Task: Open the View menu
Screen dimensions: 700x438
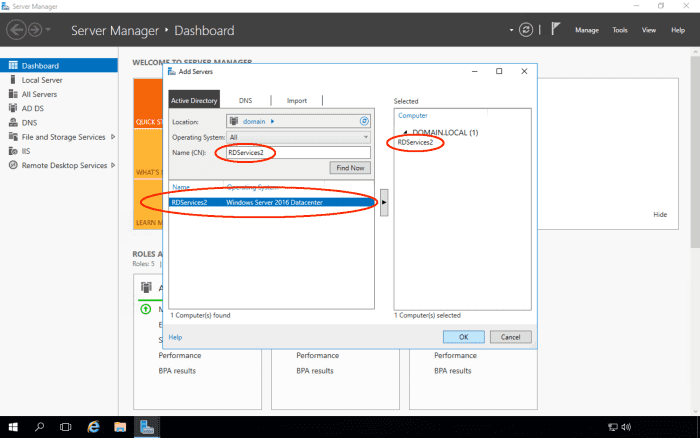Action: point(649,30)
